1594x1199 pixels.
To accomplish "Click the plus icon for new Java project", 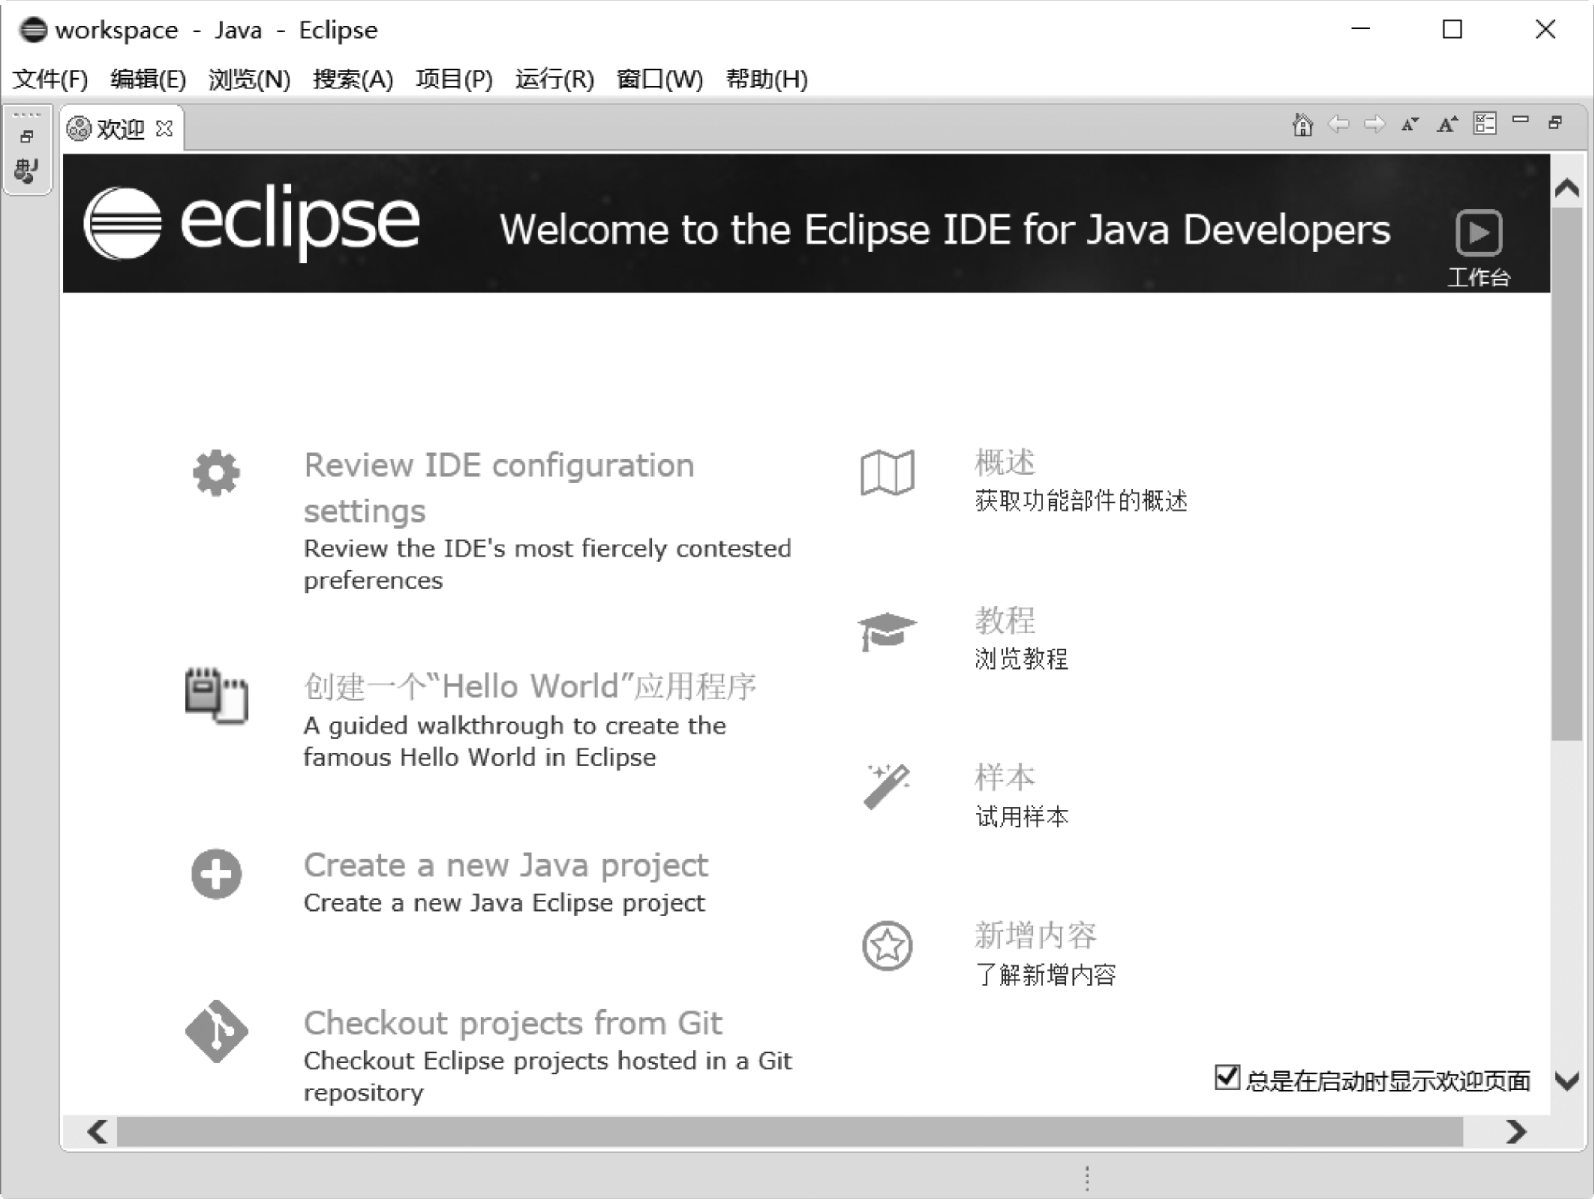I will (x=216, y=874).
